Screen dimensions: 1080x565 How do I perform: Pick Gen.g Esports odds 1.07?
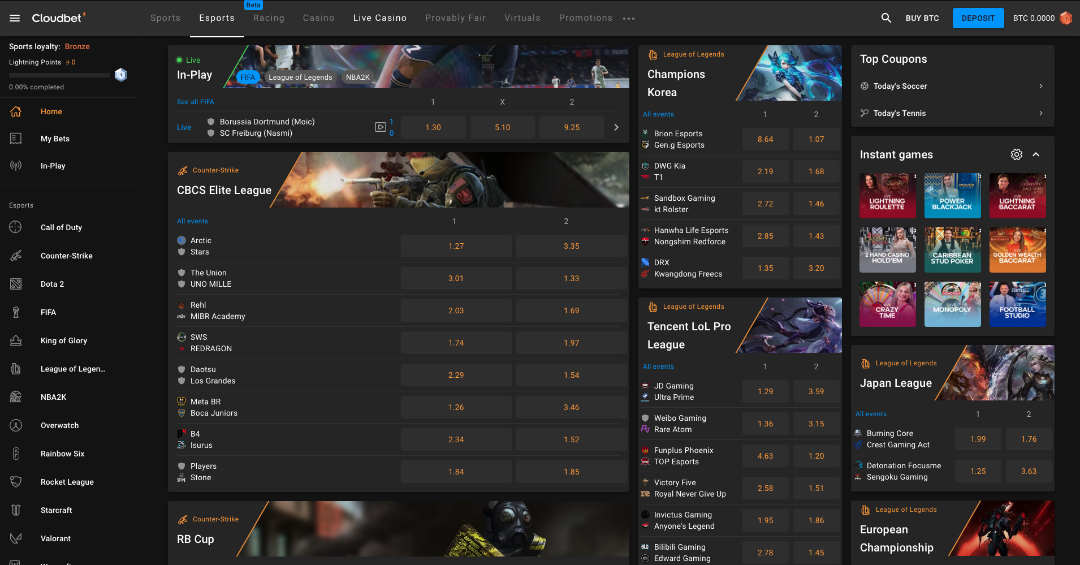pos(816,139)
